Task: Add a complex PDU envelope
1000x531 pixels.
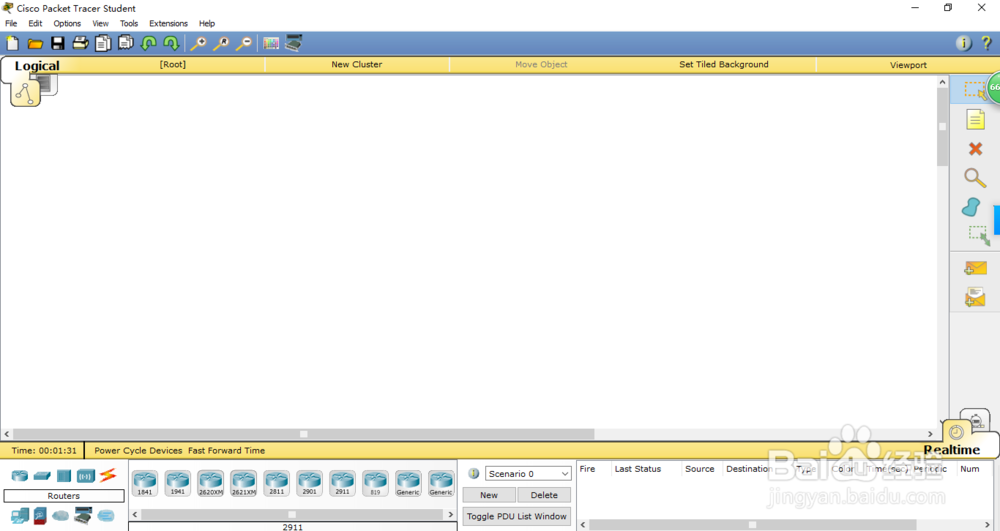Action: click(x=975, y=297)
